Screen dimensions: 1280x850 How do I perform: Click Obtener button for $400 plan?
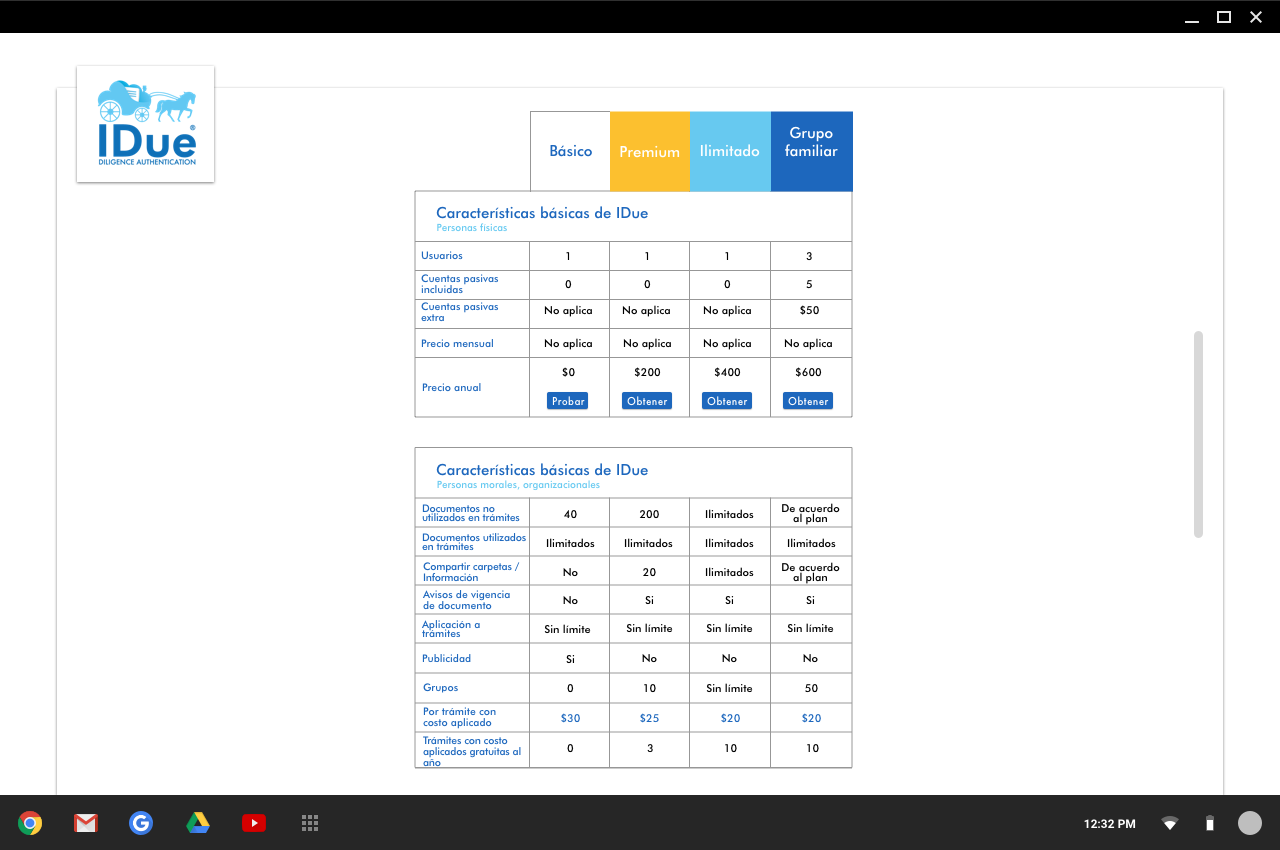tap(727, 401)
